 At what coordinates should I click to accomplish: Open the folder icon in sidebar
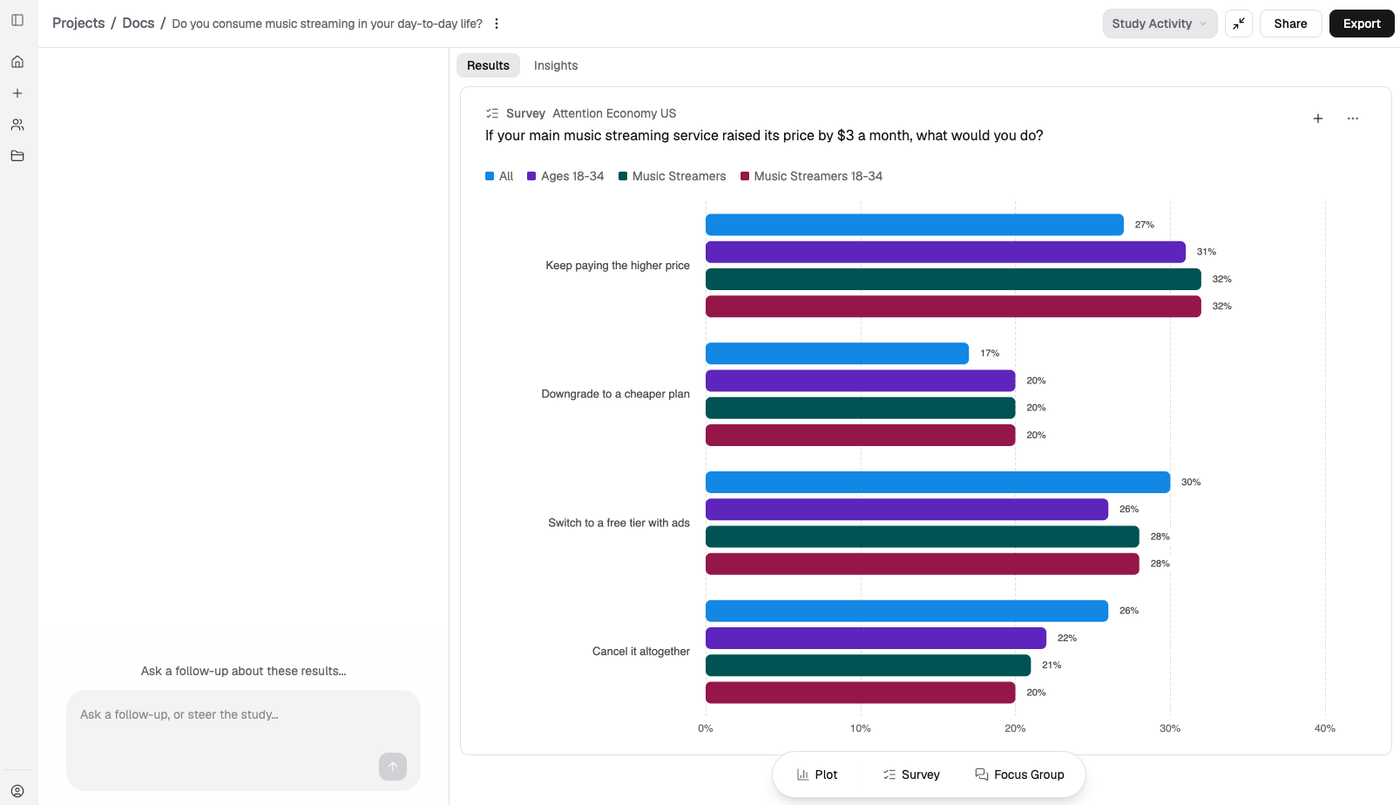pyautogui.click(x=17, y=156)
